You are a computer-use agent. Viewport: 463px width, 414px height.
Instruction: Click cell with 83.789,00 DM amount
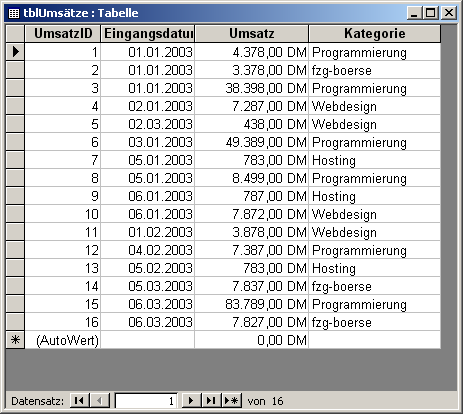click(x=252, y=304)
